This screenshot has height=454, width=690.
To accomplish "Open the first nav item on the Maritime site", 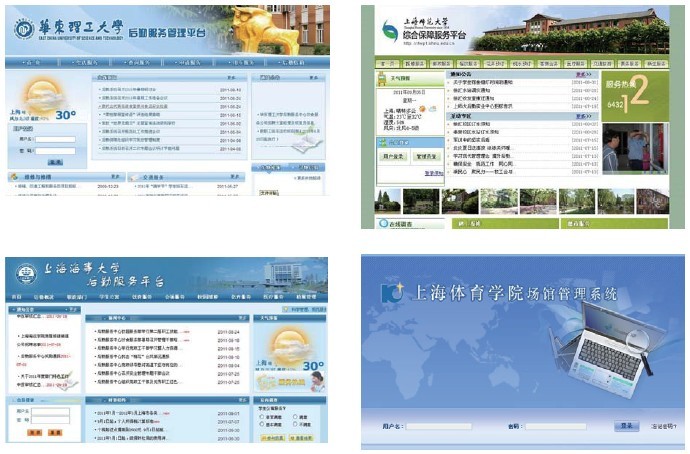I will click(x=16, y=297).
